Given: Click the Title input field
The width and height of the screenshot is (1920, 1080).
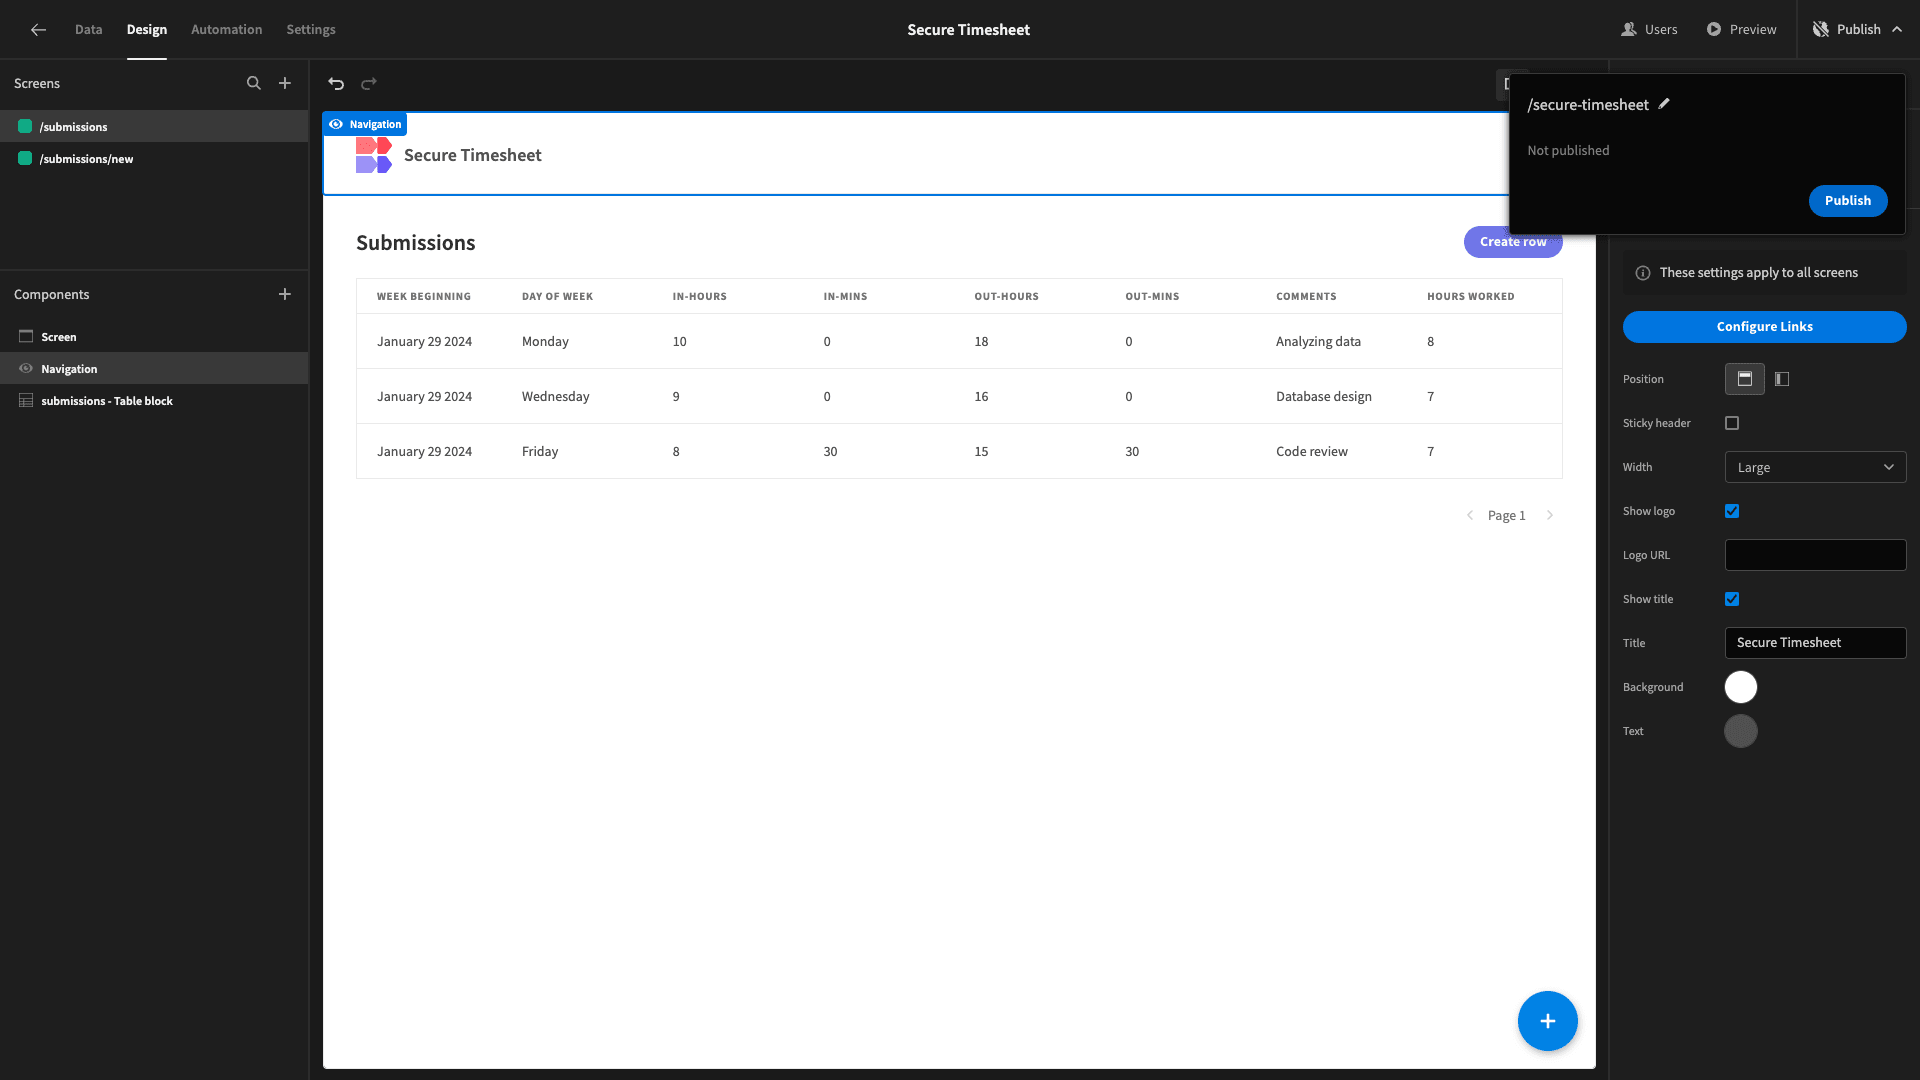Looking at the screenshot, I should (1815, 643).
